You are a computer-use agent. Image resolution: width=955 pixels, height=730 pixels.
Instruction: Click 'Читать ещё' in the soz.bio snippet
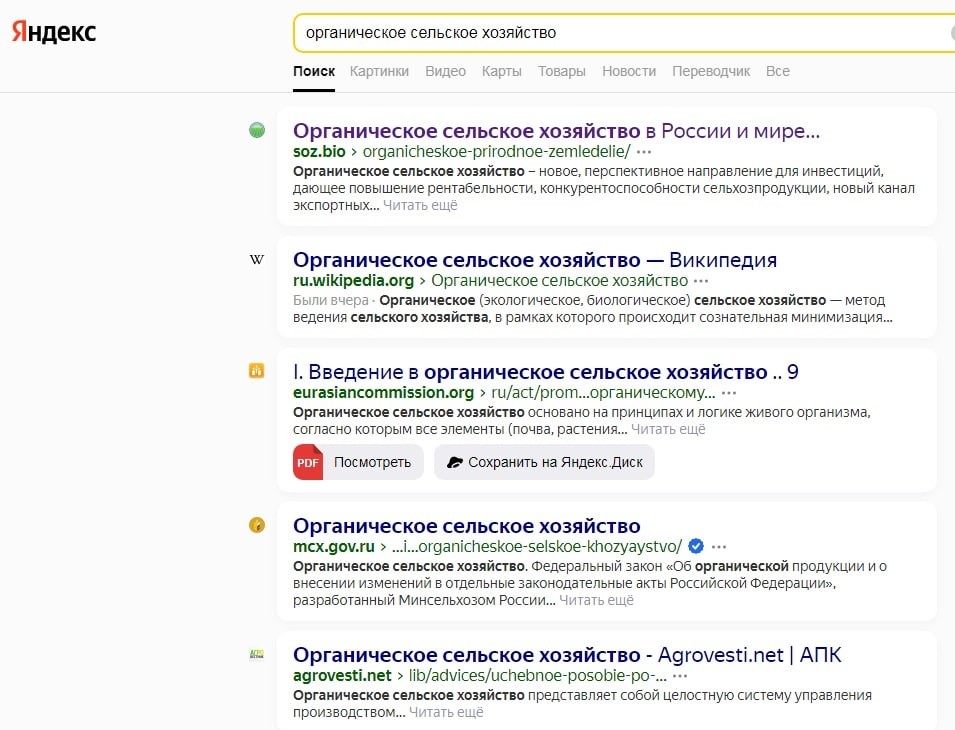pyautogui.click(x=420, y=206)
